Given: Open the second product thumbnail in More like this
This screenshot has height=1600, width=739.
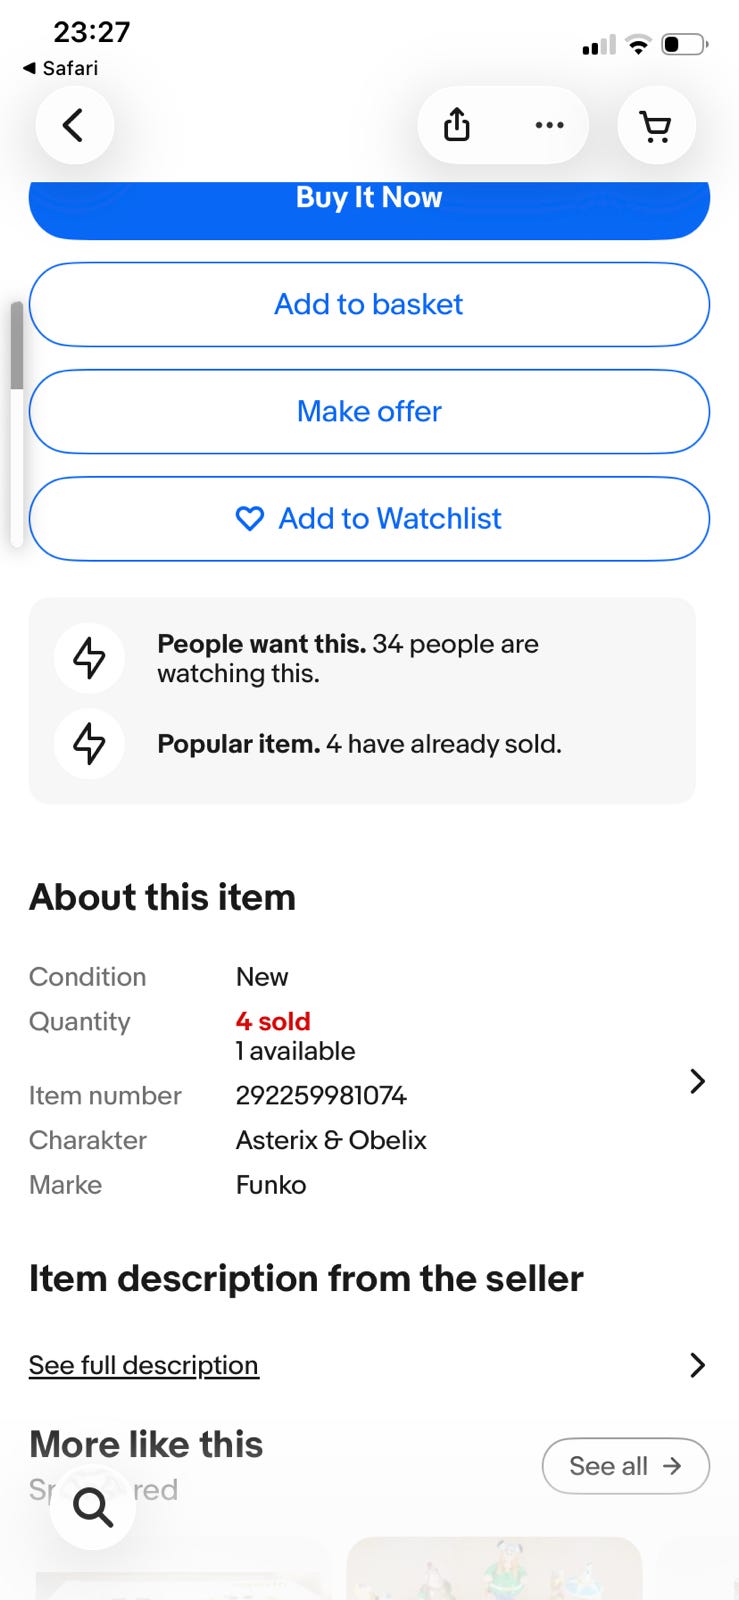Looking at the screenshot, I should click(x=494, y=1568).
